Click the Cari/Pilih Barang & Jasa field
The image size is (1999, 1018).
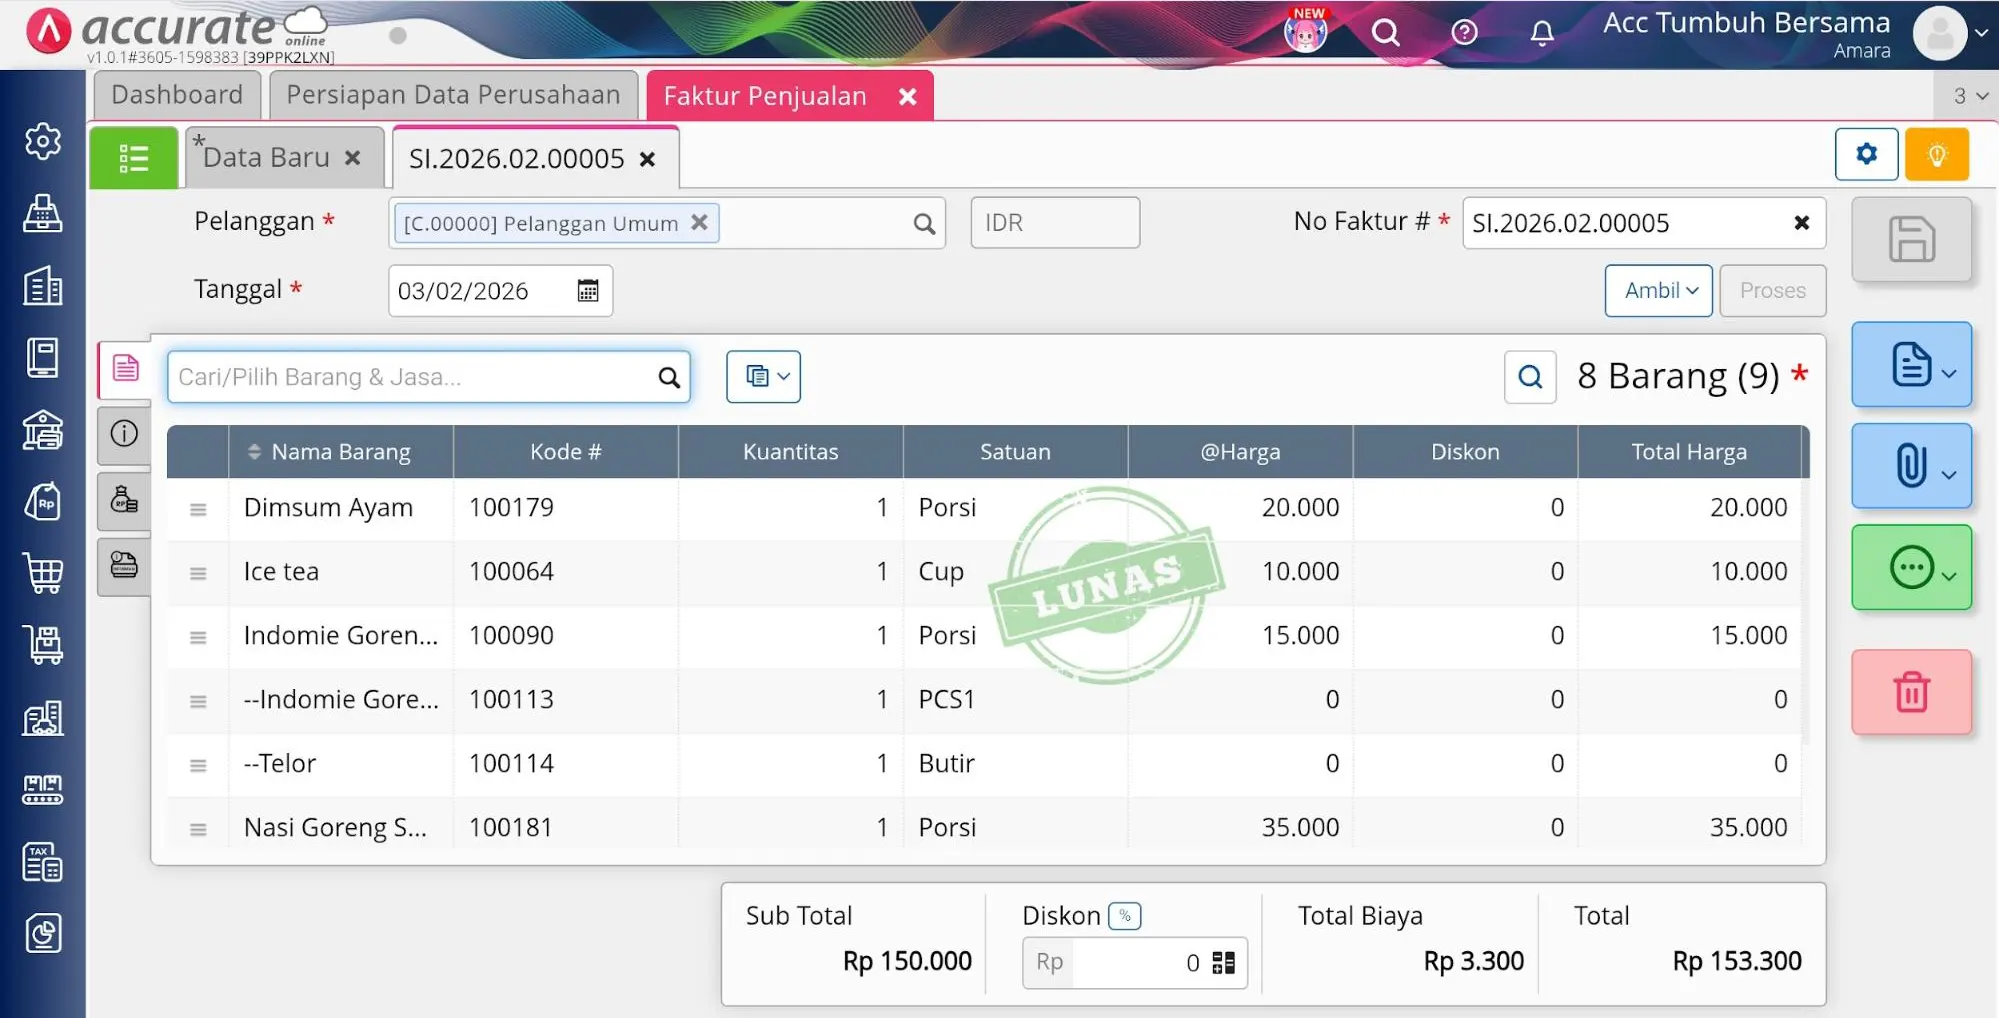pyautogui.click(x=410, y=377)
